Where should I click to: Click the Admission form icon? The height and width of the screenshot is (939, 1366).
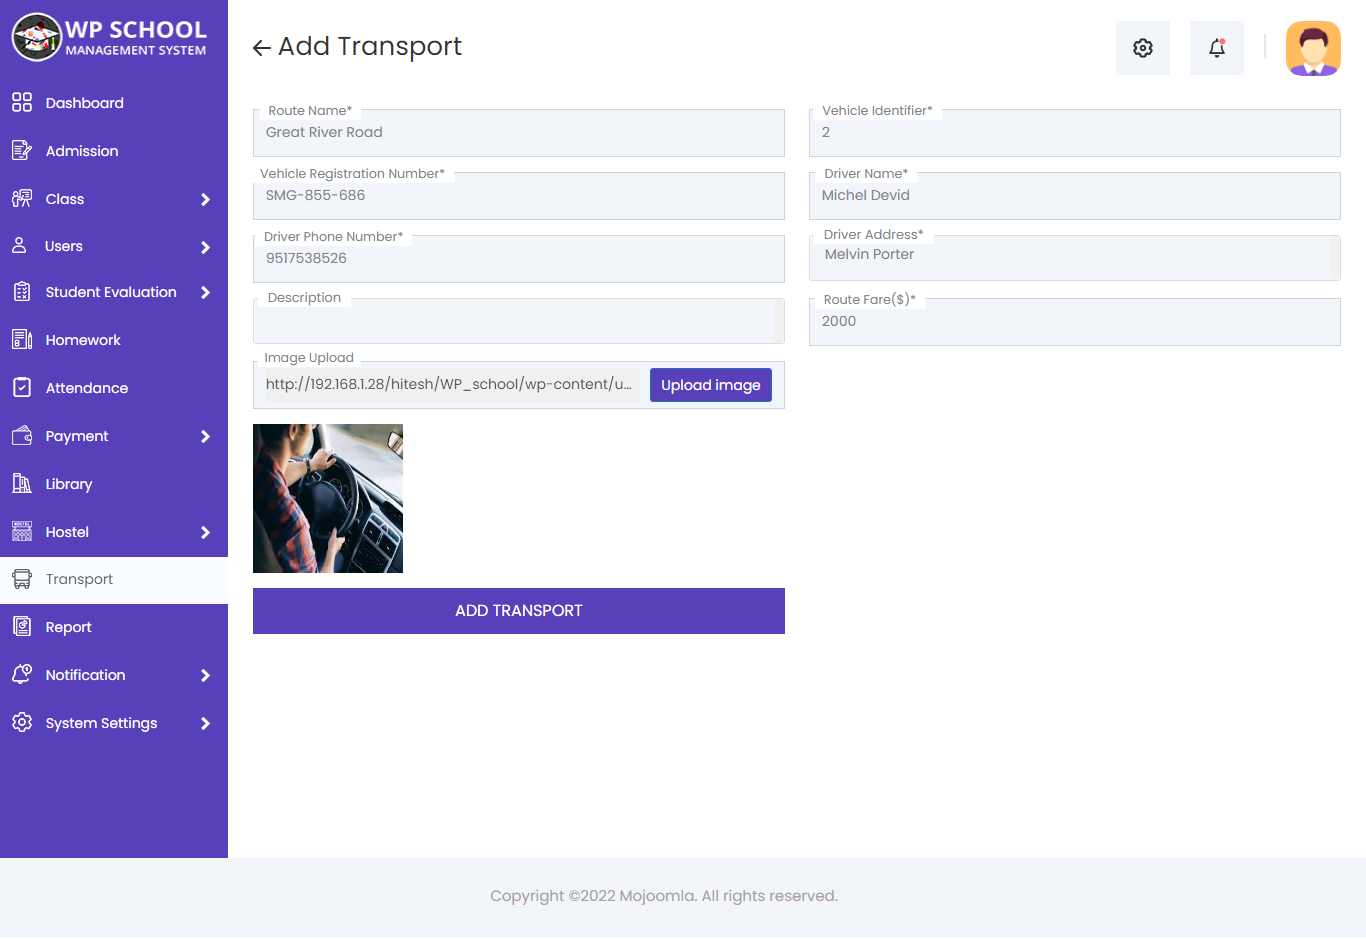[22, 150]
